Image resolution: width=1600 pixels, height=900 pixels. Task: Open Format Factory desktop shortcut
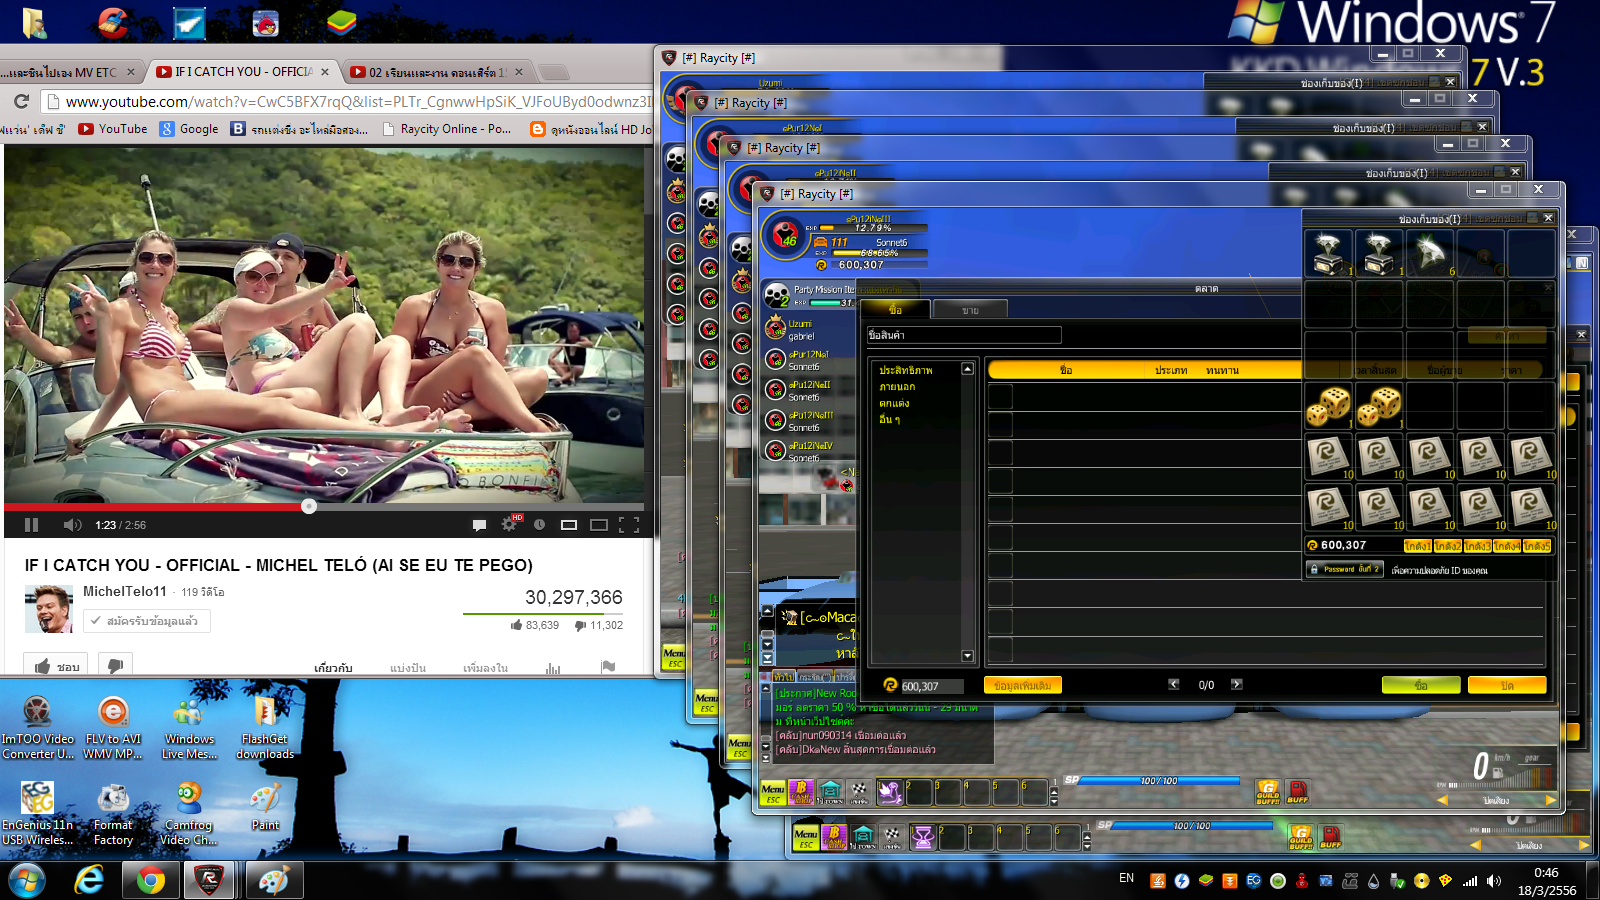coord(113,815)
